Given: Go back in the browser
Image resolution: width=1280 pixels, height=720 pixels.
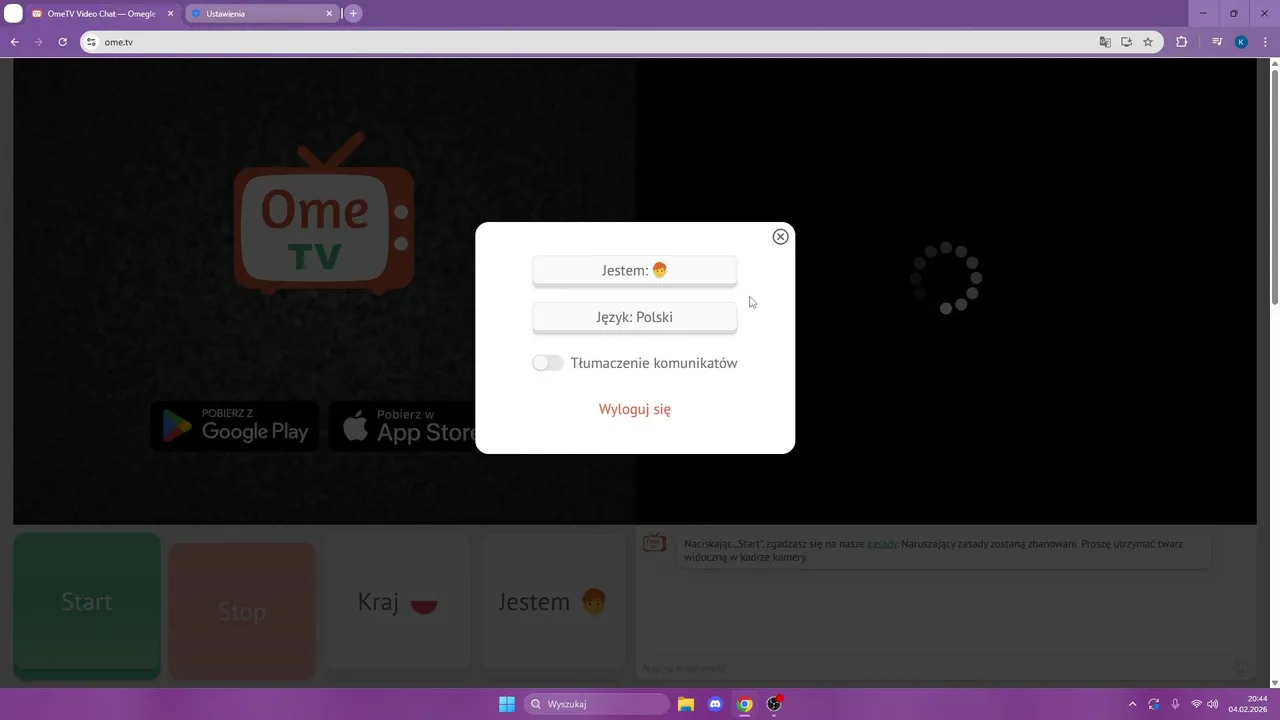Looking at the screenshot, I should [14, 42].
